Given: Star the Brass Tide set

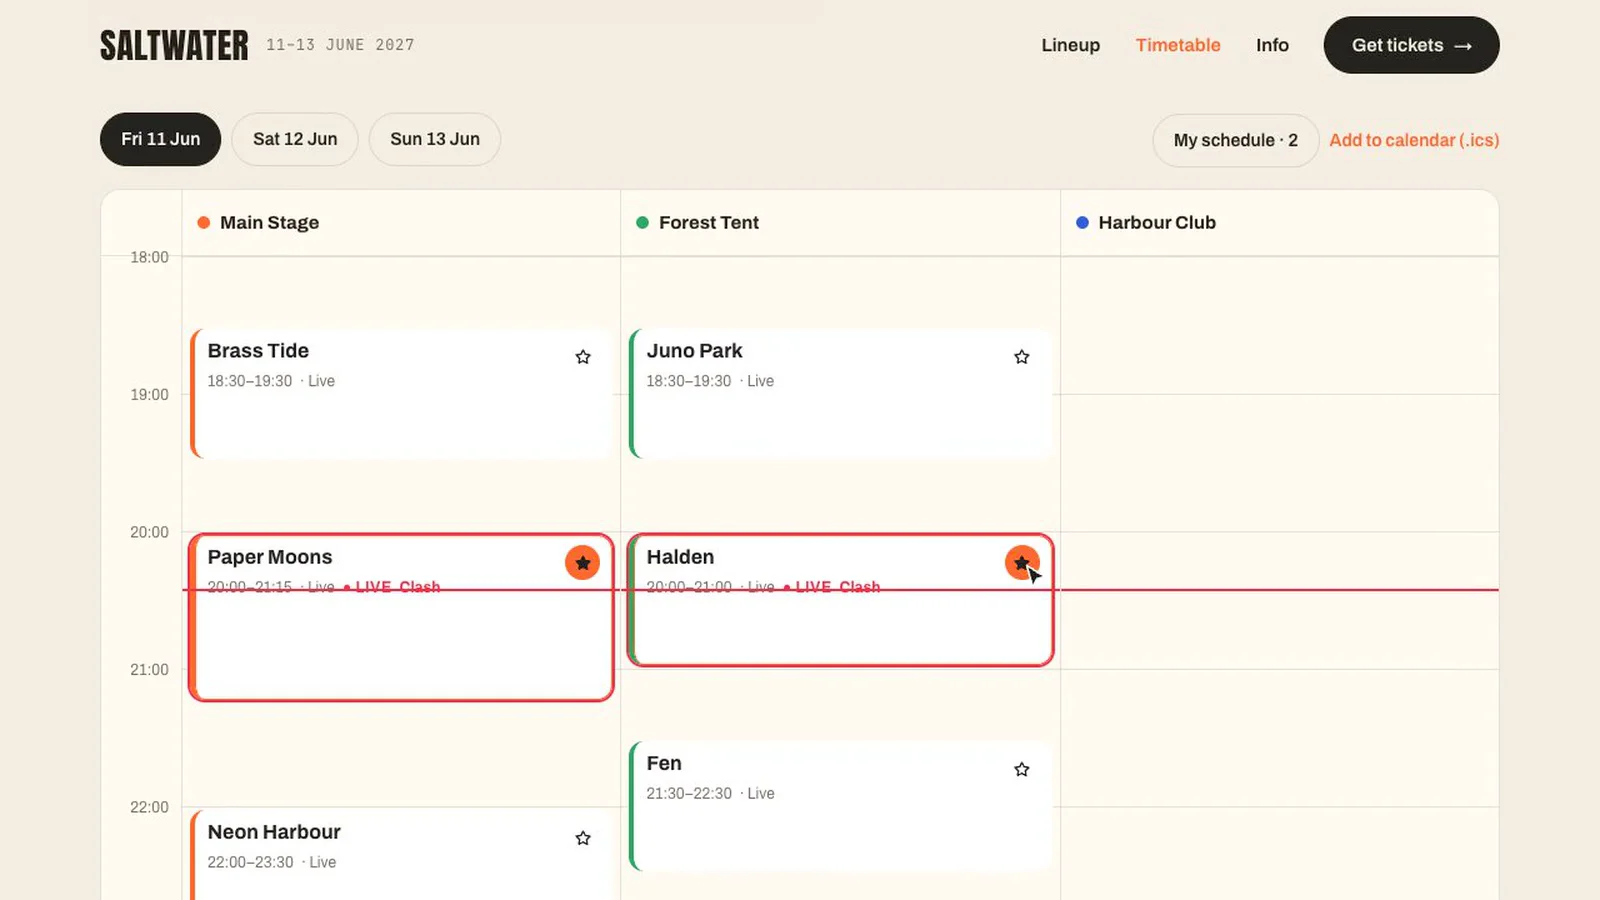Looking at the screenshot, I should click(x=583, y=357).
